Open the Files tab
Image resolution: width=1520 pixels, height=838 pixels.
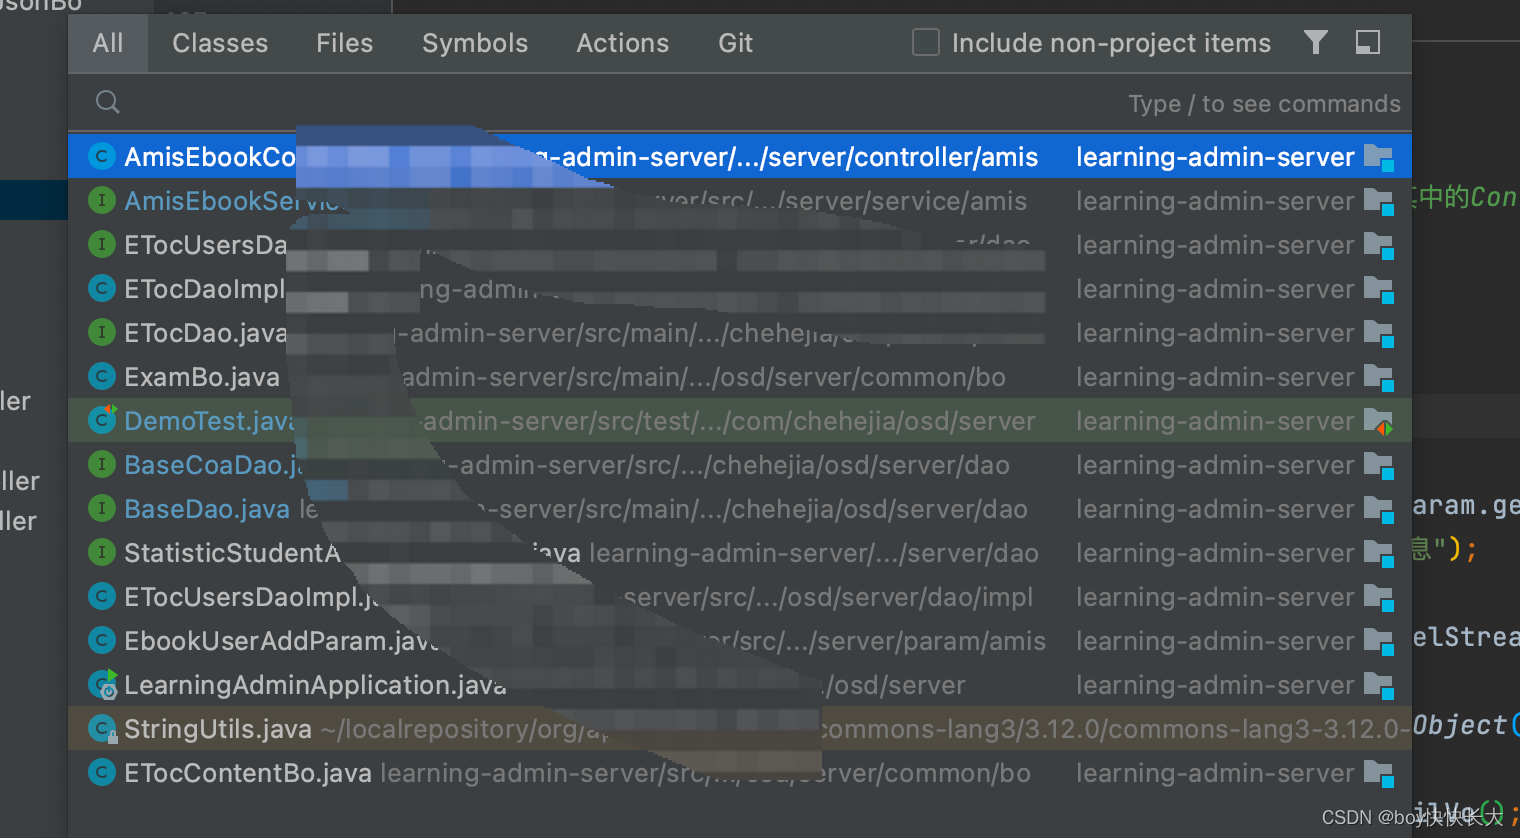coord(344,43)
